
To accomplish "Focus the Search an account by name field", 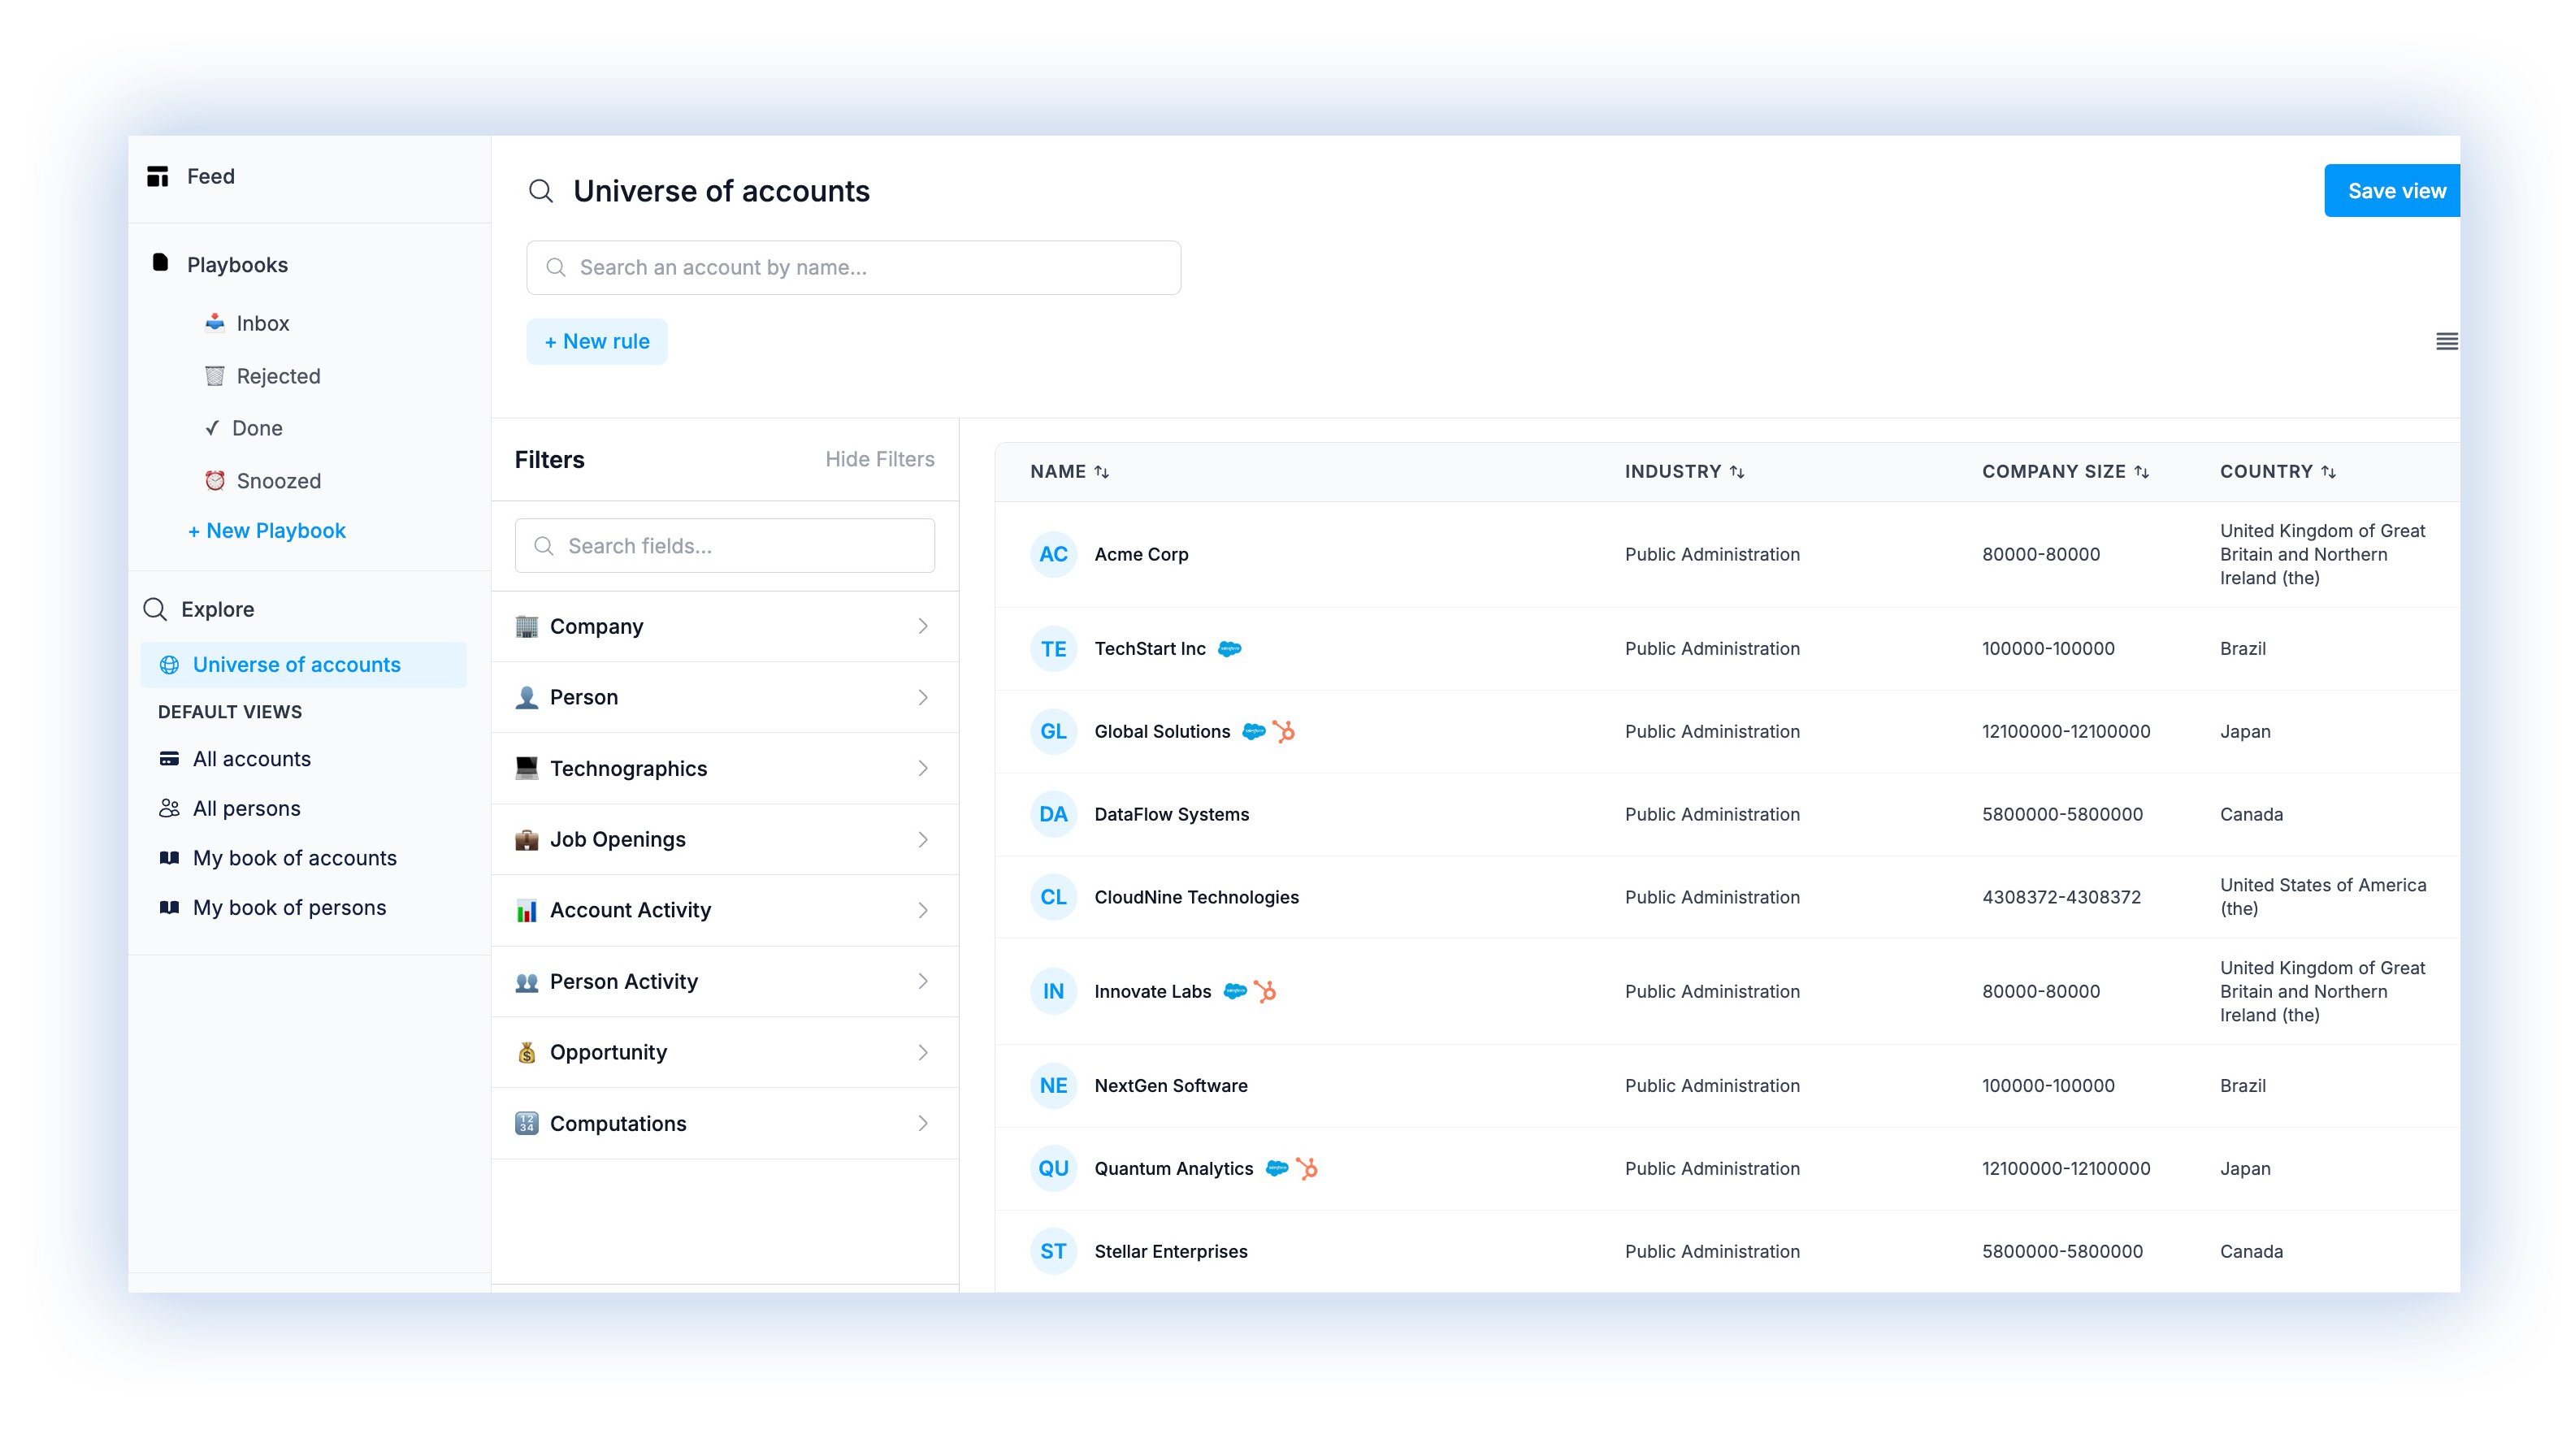I will (x=853, y=268).
